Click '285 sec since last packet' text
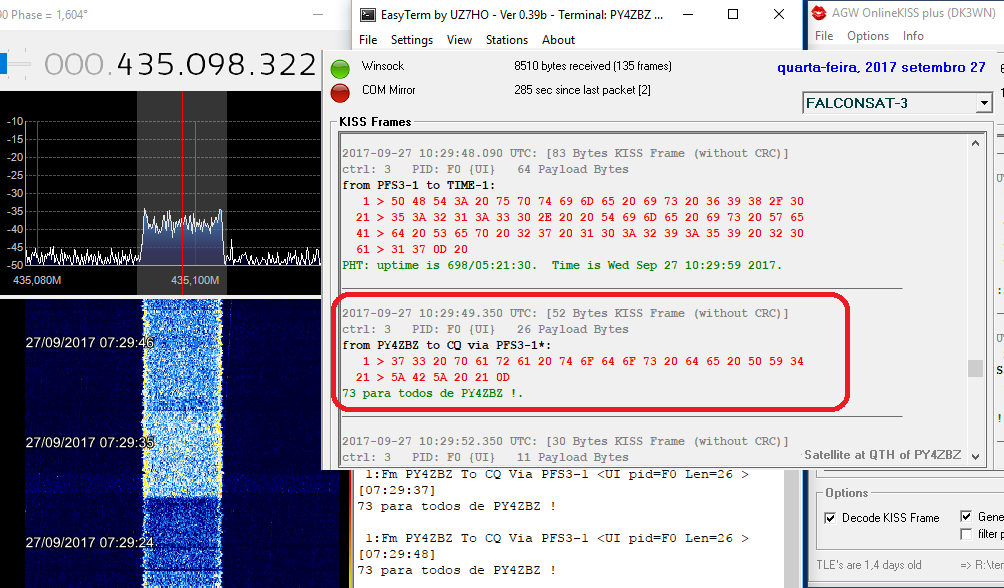 (x=582, y=90)
